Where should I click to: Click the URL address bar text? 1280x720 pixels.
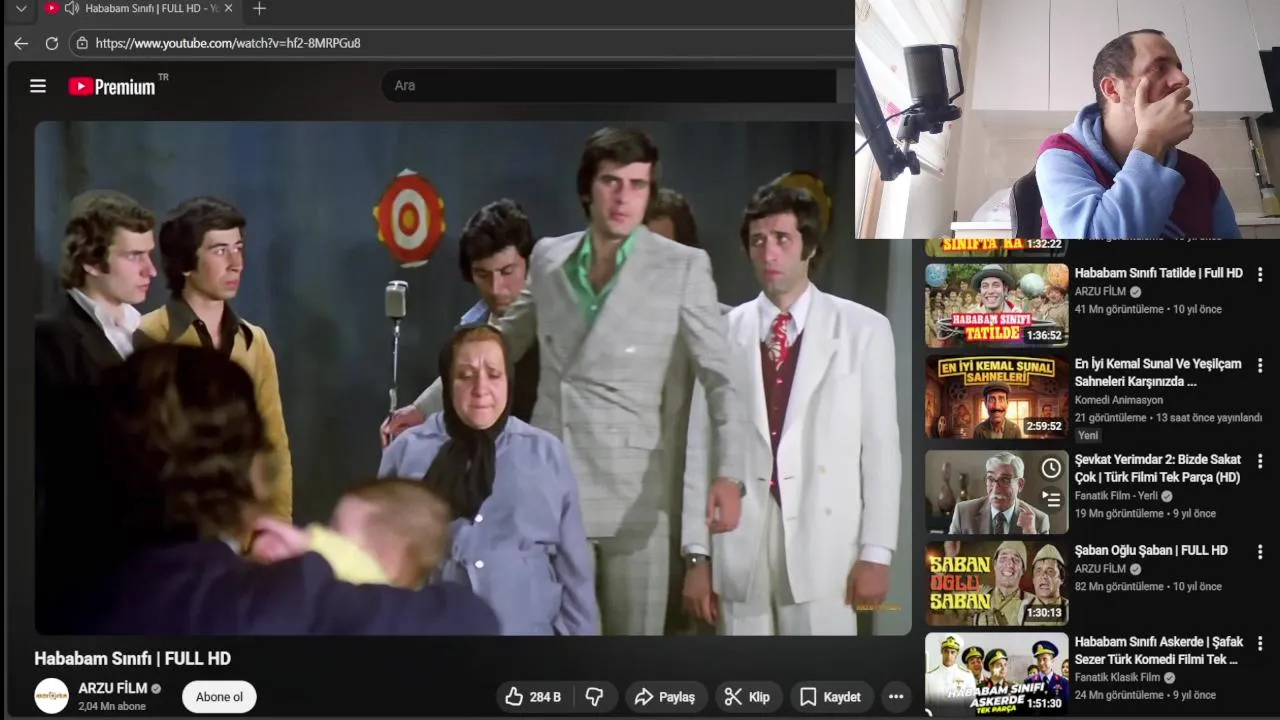(x=228, y=43)
